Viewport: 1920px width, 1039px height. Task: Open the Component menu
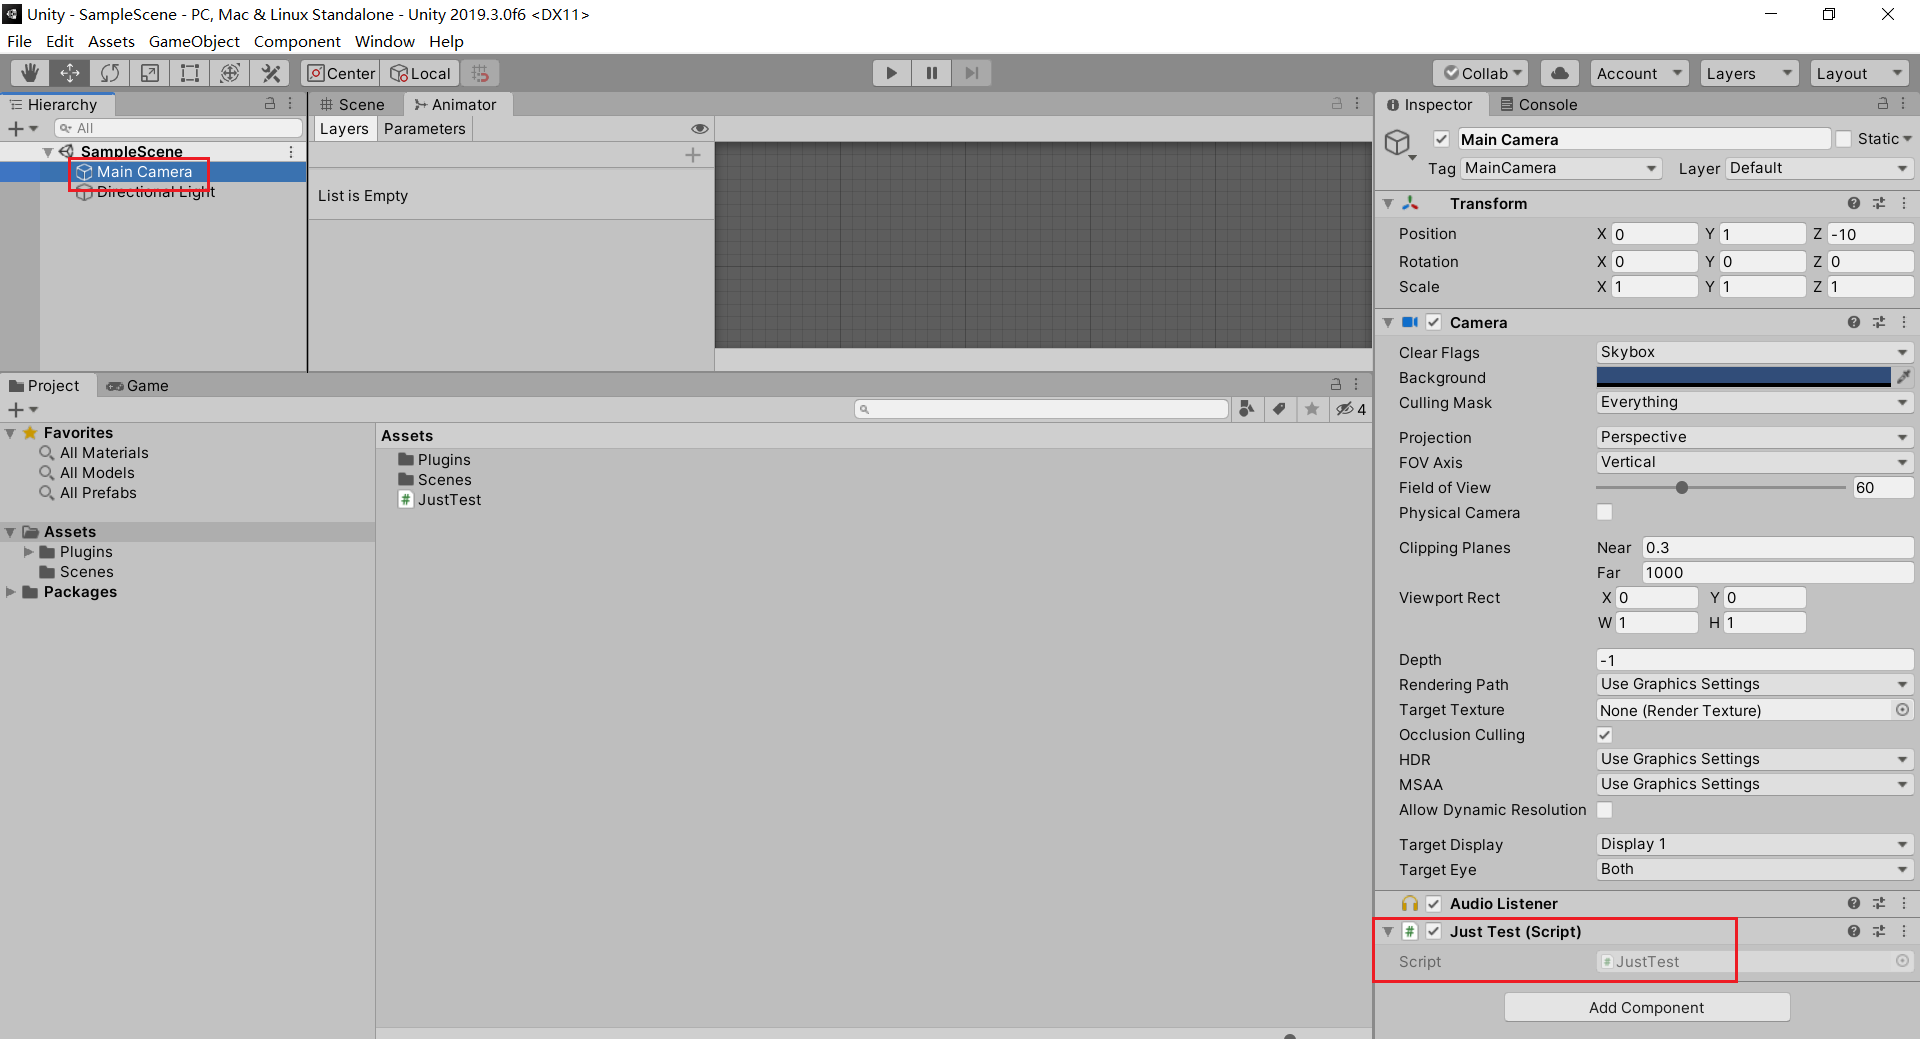297,41
